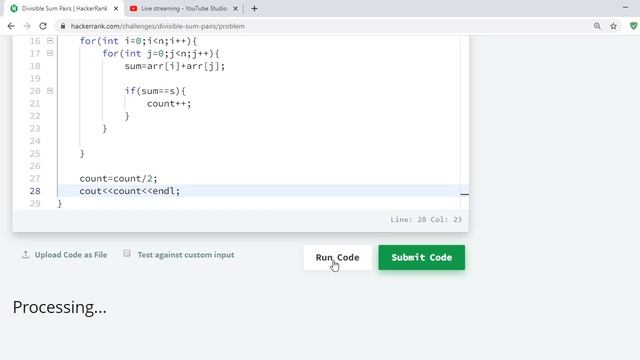Open a new browser tab
Image resolution: width=640 pixels, height=360 pixels.
[x=254, y=9]
